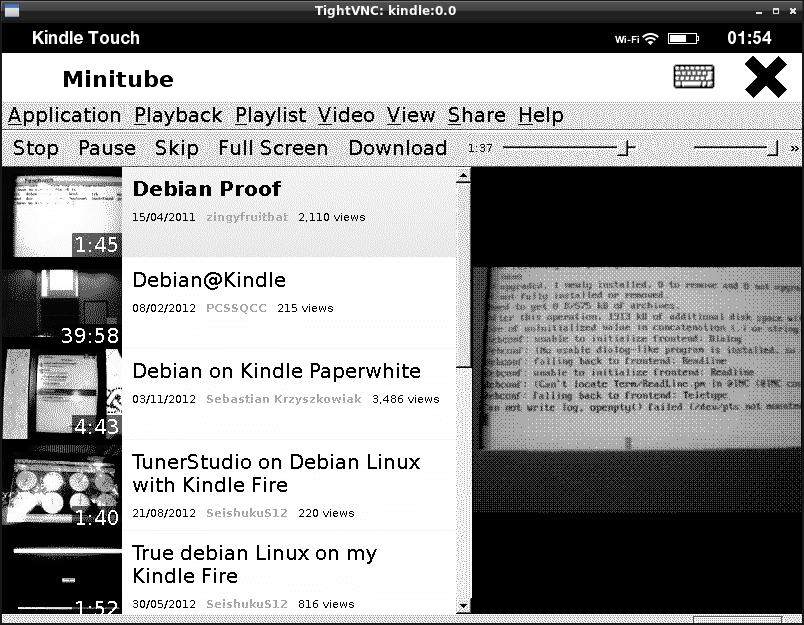Stop the playing video

[x=35, y=148]
